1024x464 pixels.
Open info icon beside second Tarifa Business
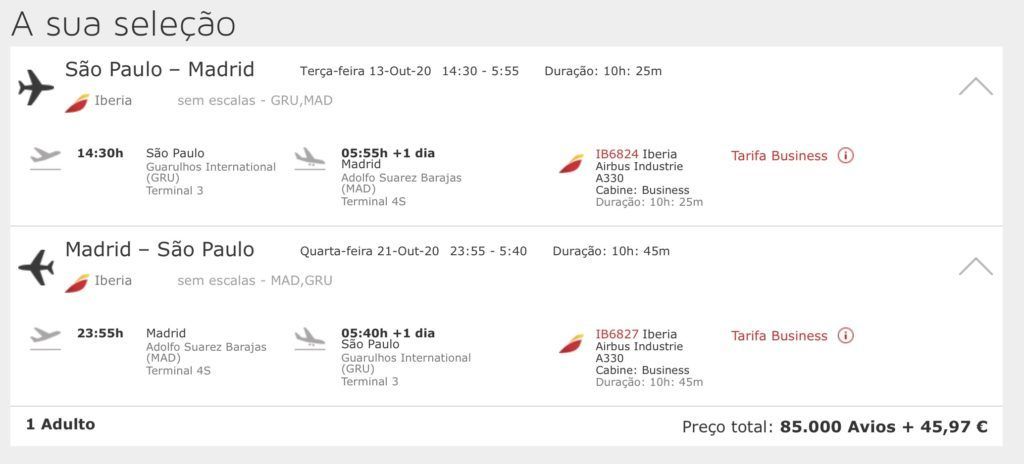[x=846, y=336]
